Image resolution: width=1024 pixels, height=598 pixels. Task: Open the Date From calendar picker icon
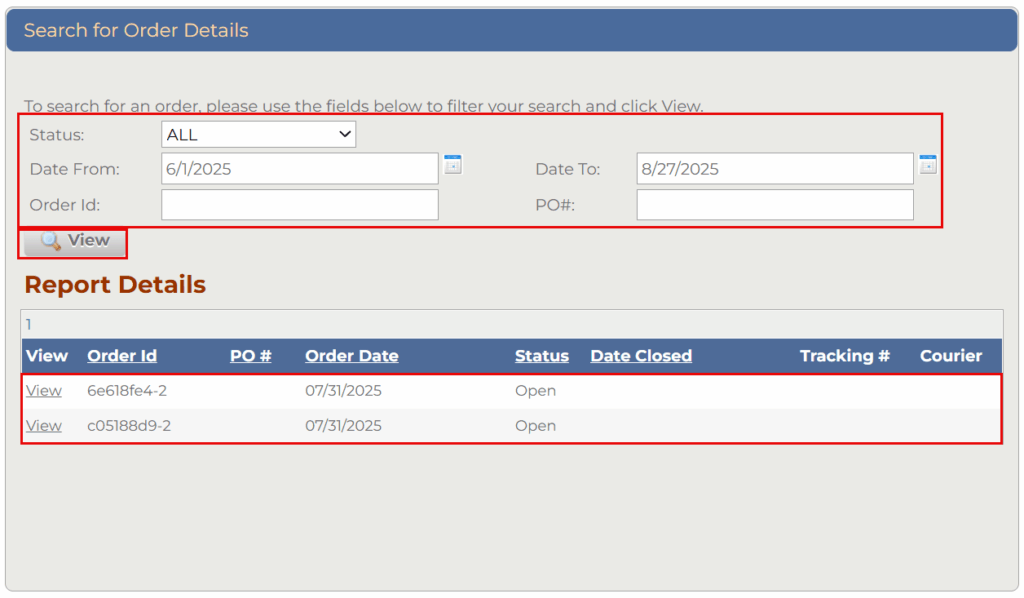tap(453, 165)
